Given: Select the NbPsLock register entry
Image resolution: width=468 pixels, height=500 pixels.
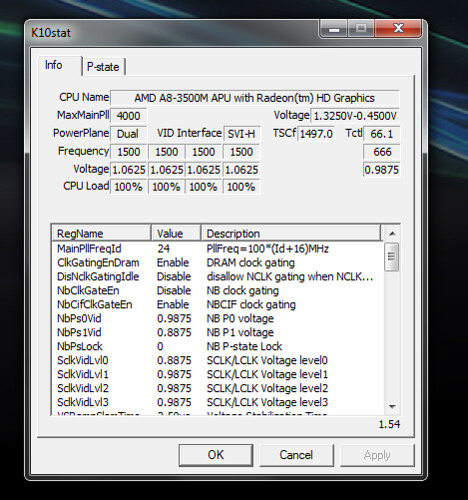Looking at the screenshot, I should point(217,346).
